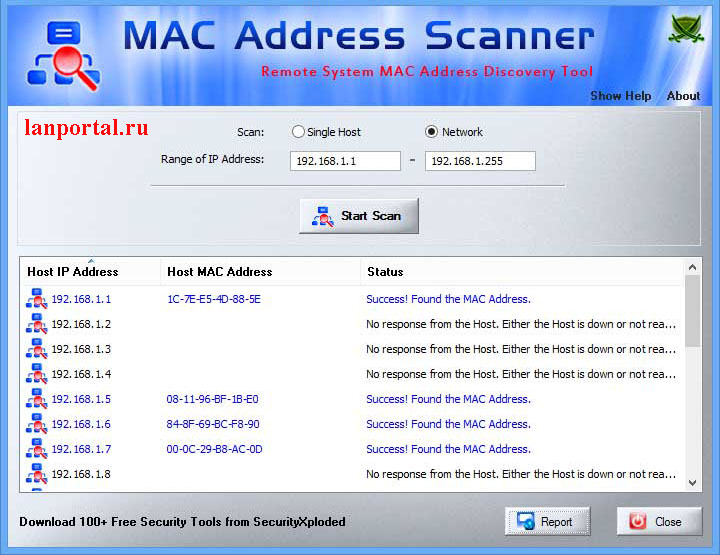Viewport: 720px width, 555px height.
Task: Select IP address 192.168.1.8 text
Action: pyautogui.click(x=81, y=474)
